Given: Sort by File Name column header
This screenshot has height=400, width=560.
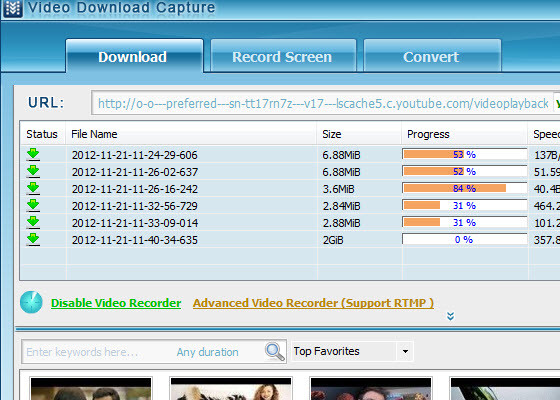Looking at the screenshot, I should pos(191,134).
